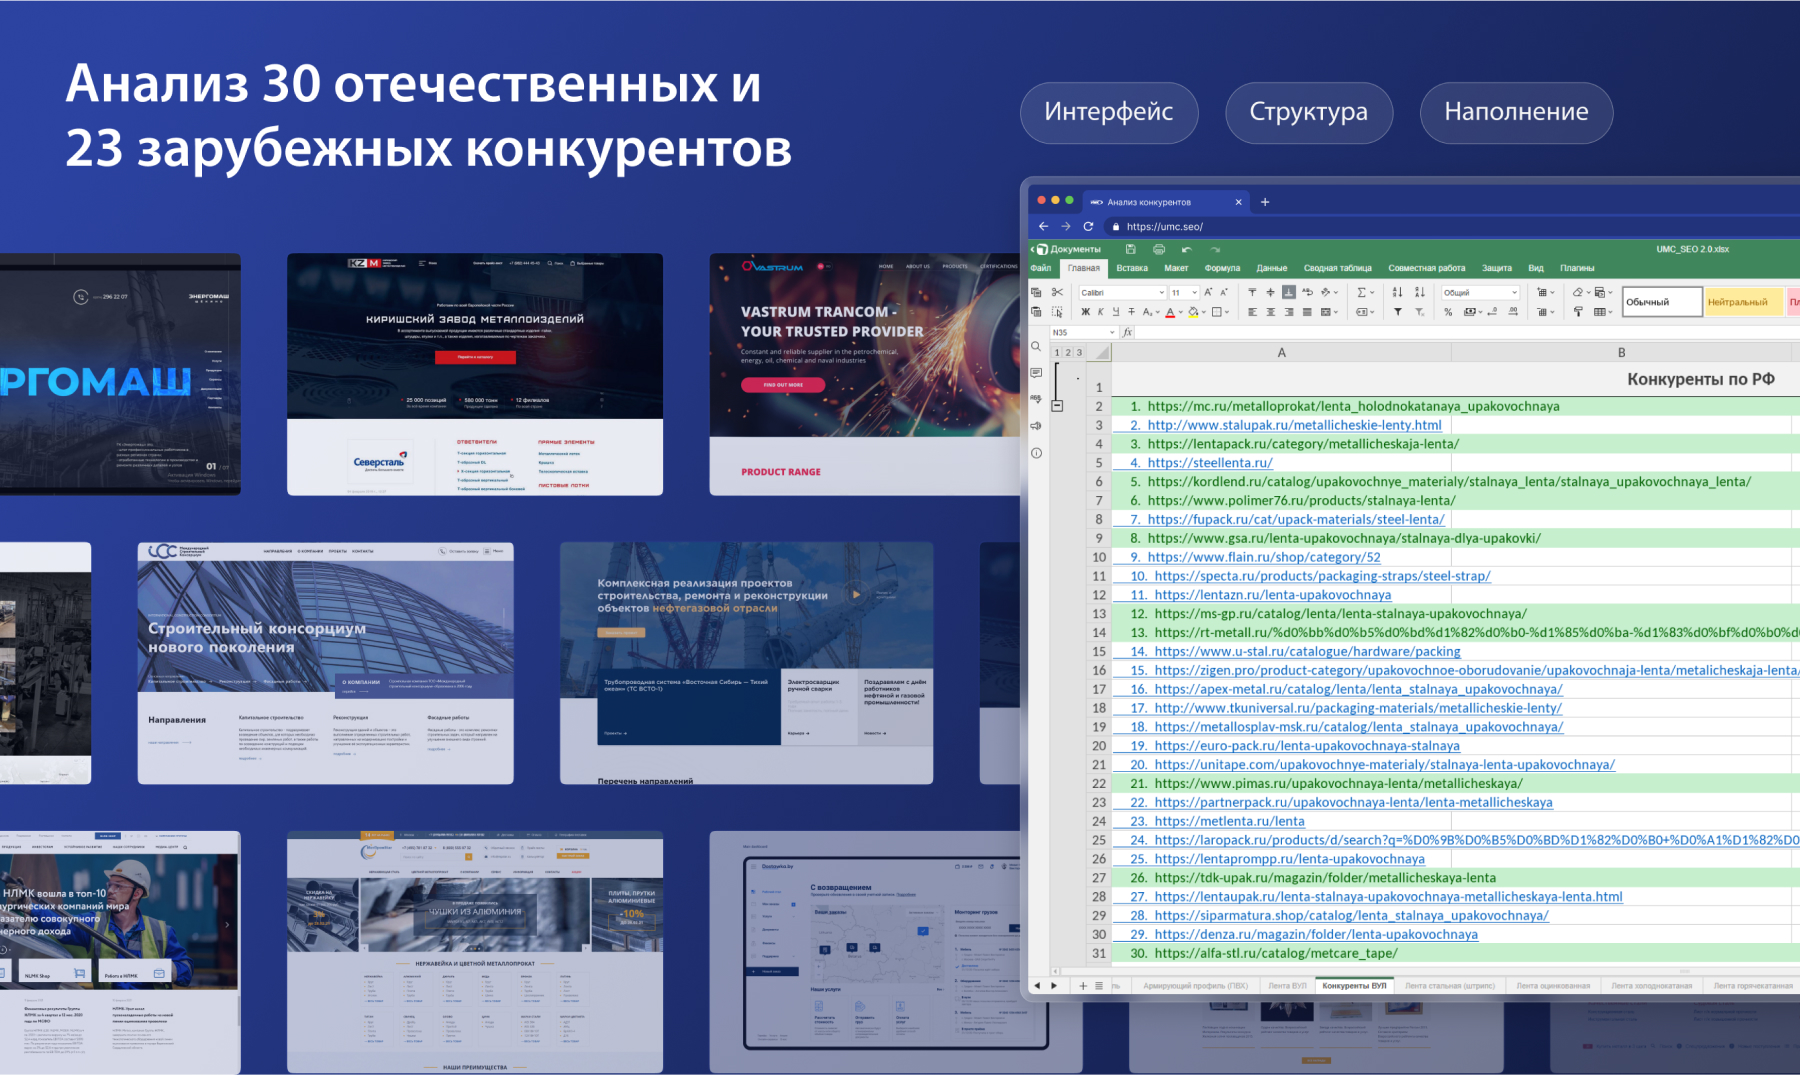The width and height of the screenshot is (1800, 1075).
Task: Add a new sheet with the plus icon
Action: 1083,986
